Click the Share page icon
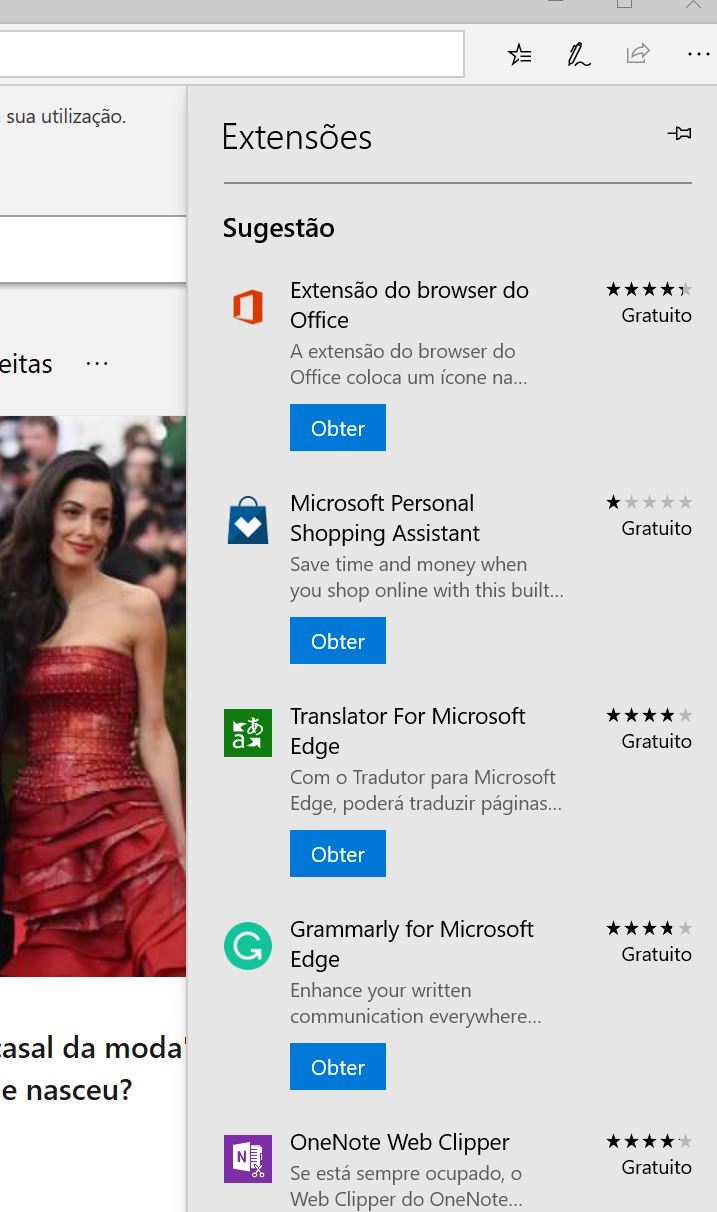The width and height of the screenshot is (717, 1212). pos(638,53)
